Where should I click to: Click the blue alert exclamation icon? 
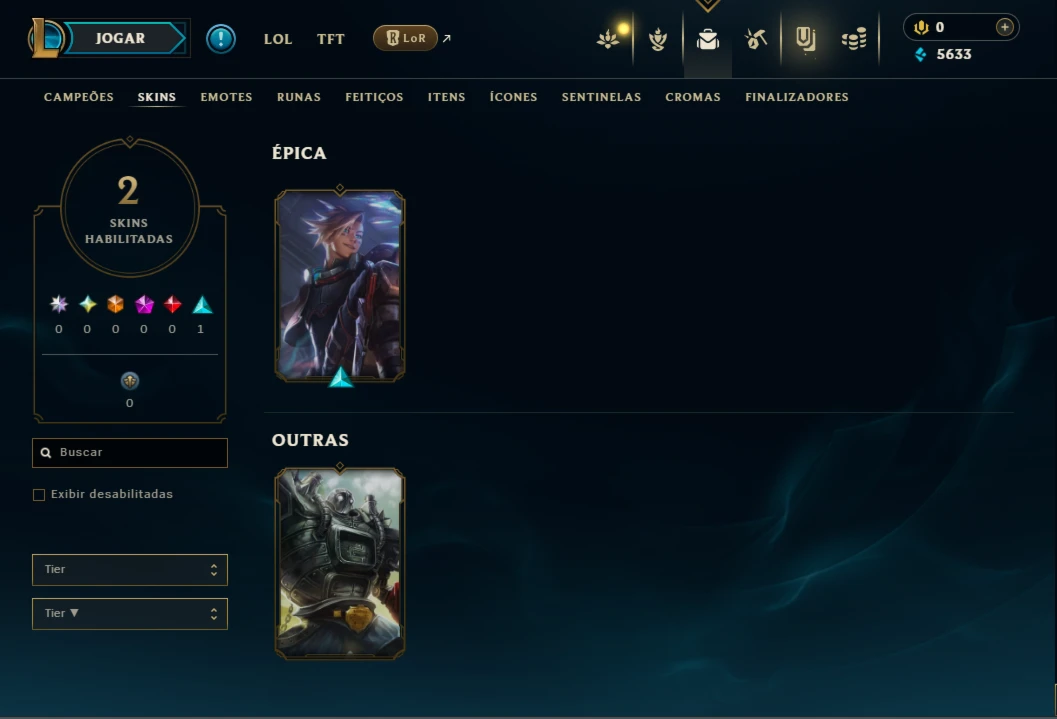220,38
